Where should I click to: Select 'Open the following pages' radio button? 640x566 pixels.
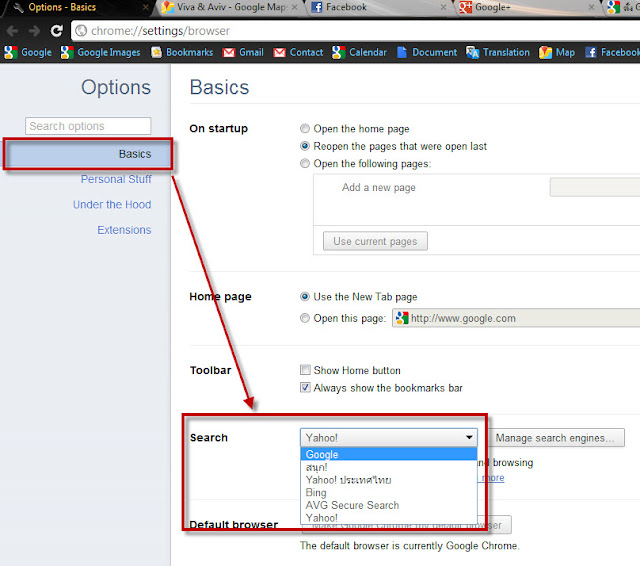tap(305, 163)
